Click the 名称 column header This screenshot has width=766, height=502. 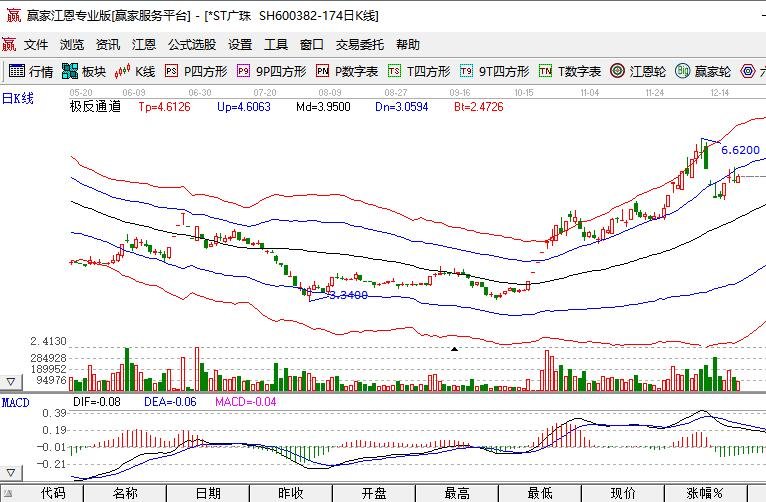point(125,493)
